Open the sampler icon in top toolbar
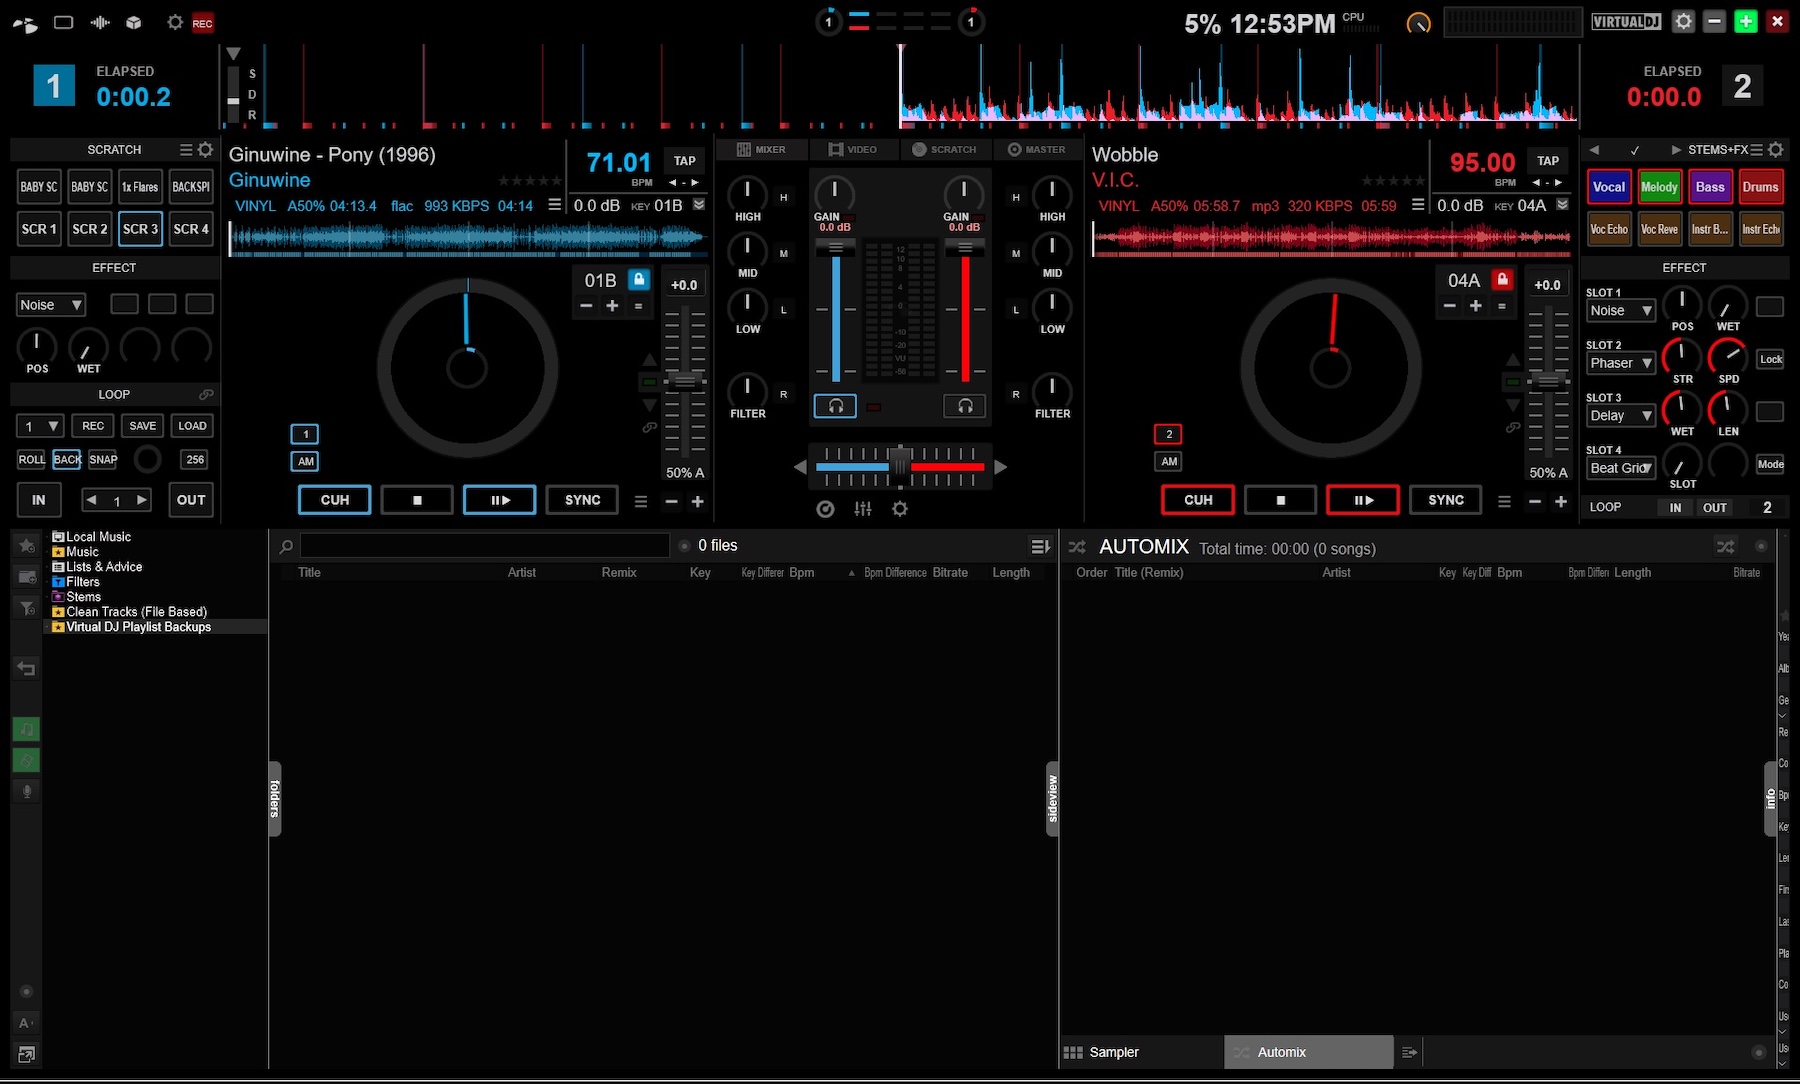The width and height of the screenshot is (1800, 1084). tap(133, 21)
